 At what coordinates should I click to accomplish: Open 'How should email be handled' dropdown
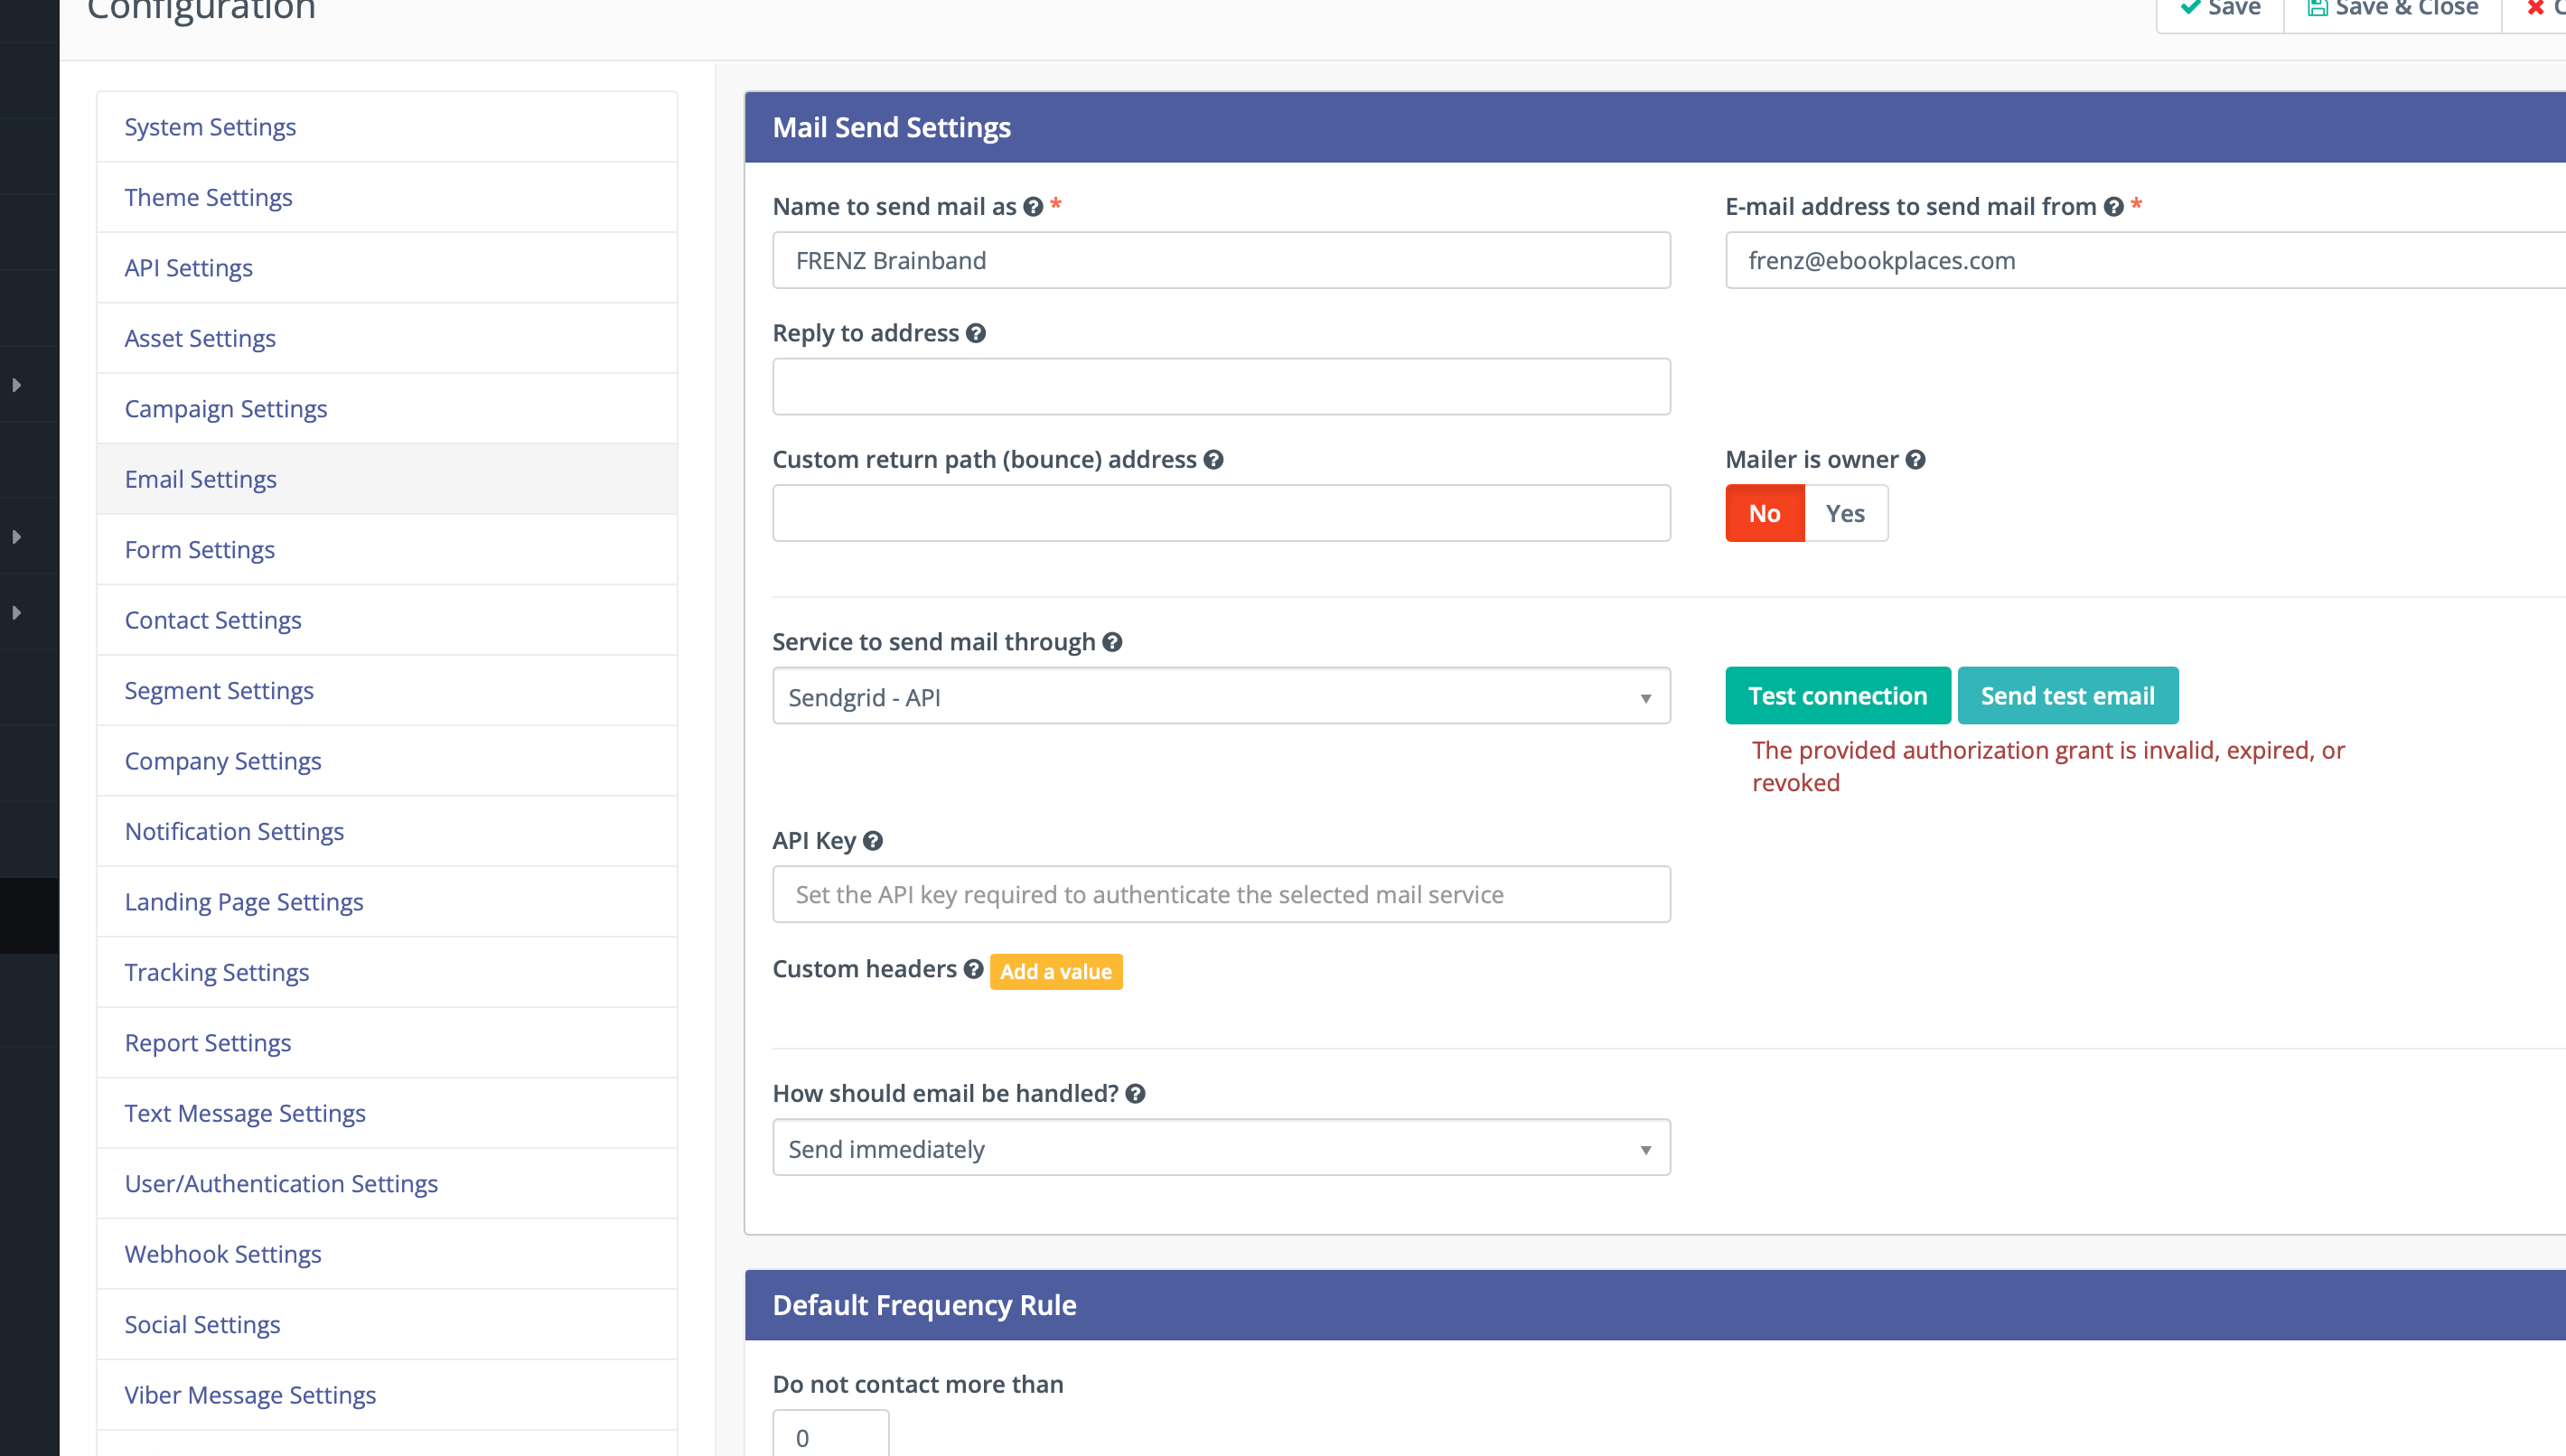[x=1220, y=1149]
